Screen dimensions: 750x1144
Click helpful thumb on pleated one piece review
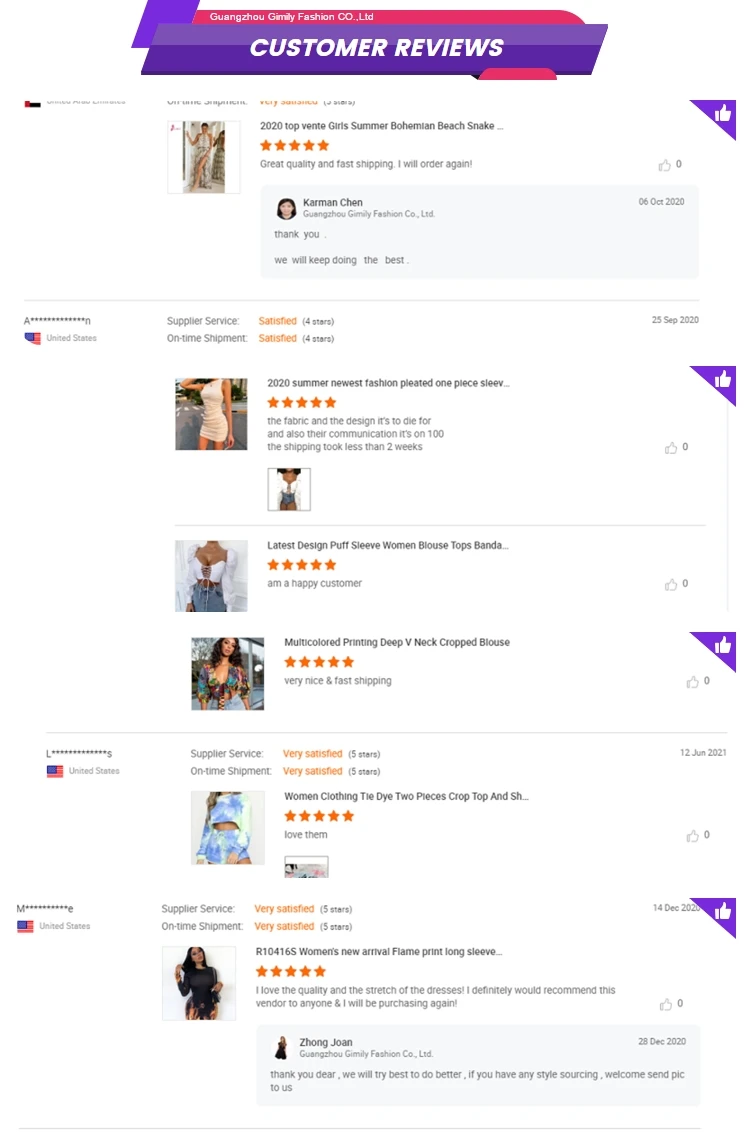tap(671, 447)
